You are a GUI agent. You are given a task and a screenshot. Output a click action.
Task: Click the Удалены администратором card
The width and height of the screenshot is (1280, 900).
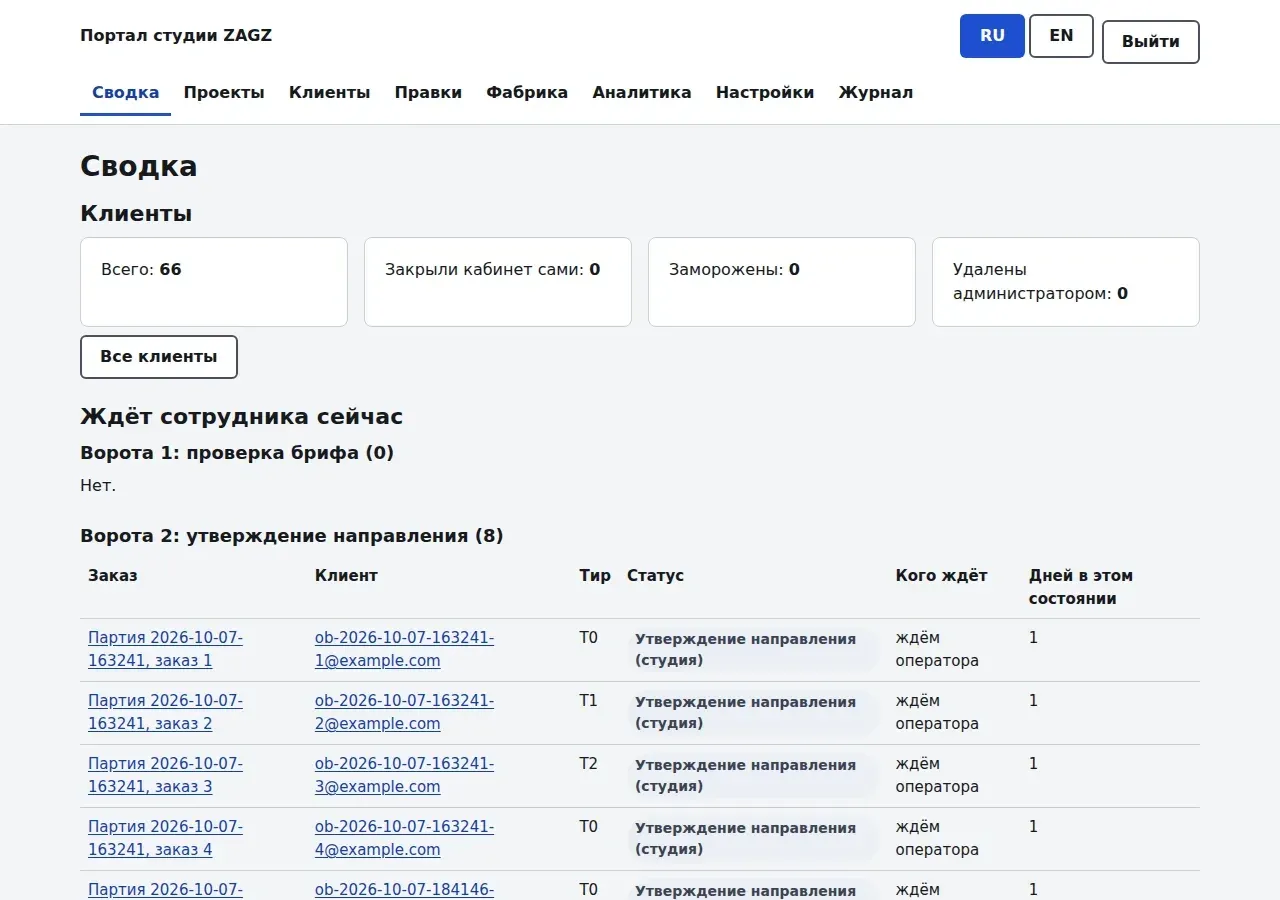point(1066,282)
